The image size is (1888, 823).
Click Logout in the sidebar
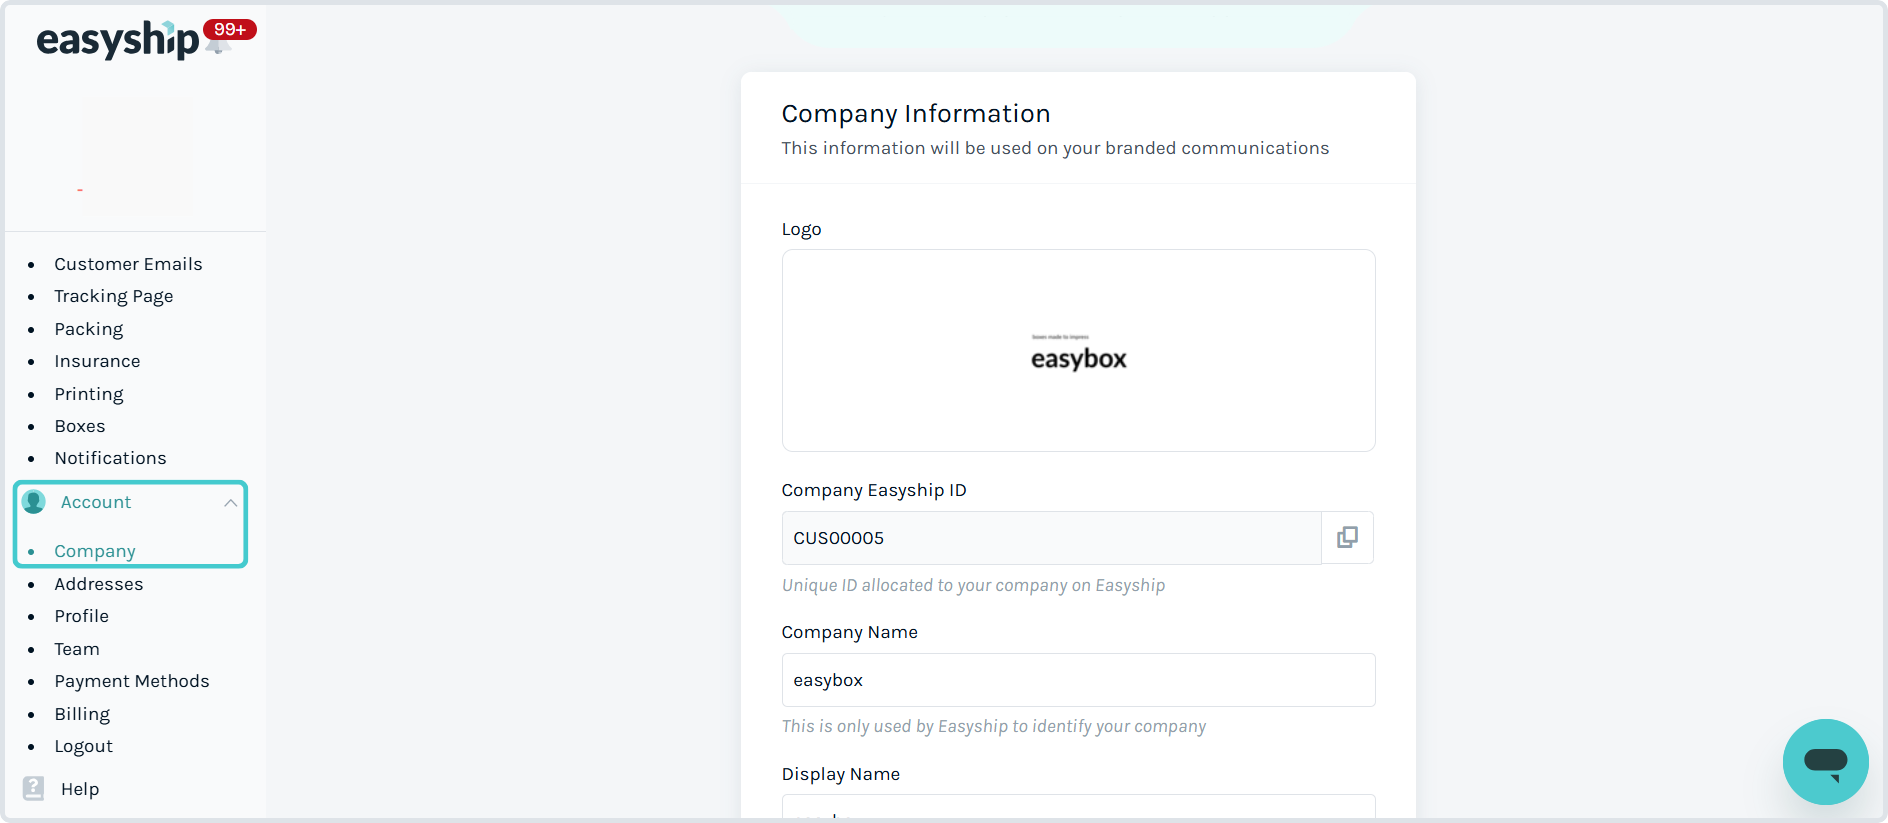[84, 746]
